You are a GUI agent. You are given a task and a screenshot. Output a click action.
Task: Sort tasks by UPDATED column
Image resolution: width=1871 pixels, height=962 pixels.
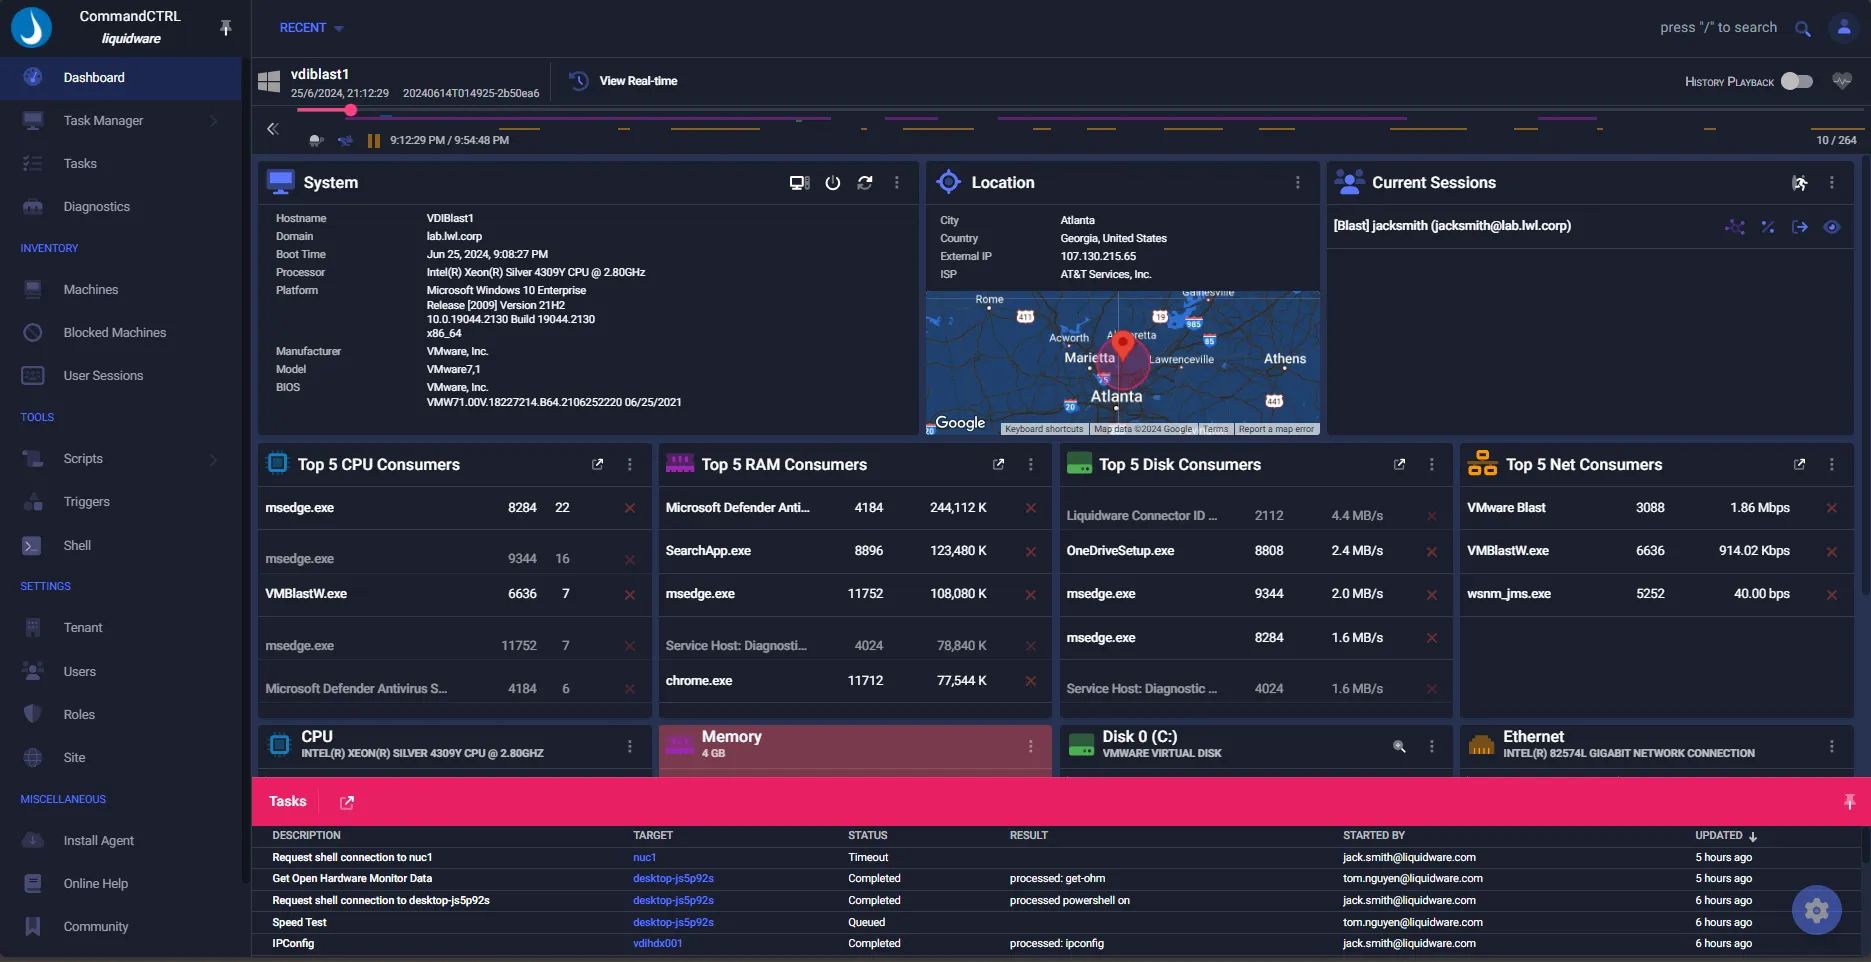1725,835
